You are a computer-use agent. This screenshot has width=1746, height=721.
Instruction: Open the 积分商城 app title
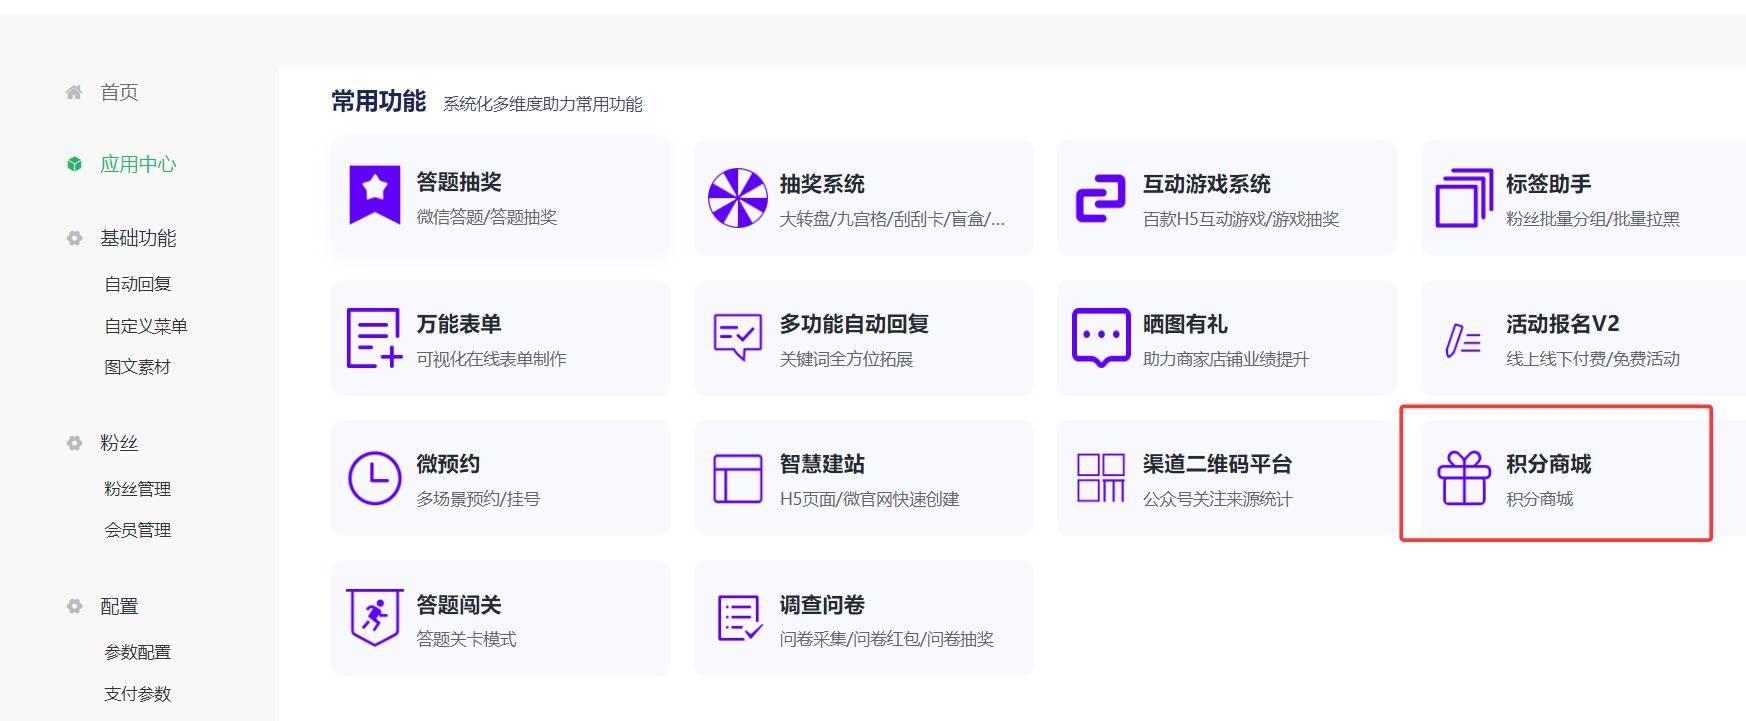tap(1549, 464)
